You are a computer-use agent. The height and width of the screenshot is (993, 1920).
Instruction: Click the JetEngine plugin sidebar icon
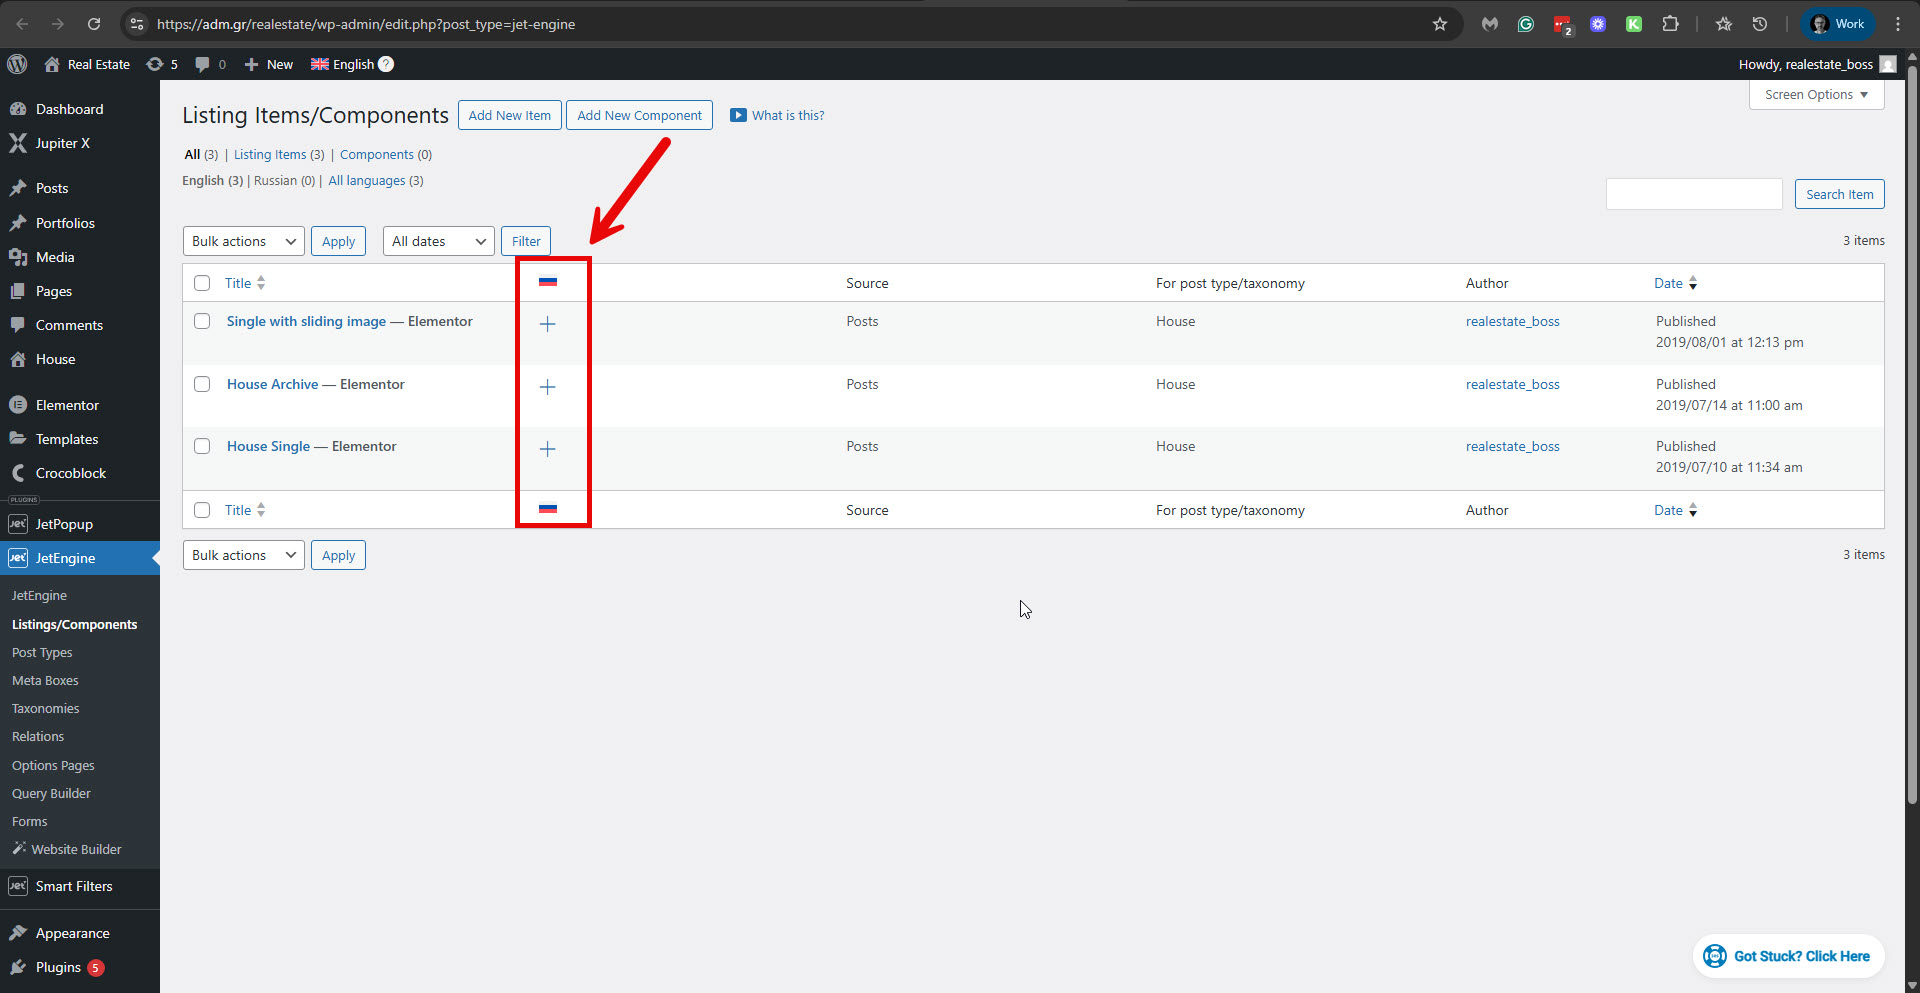pos(18,558)
